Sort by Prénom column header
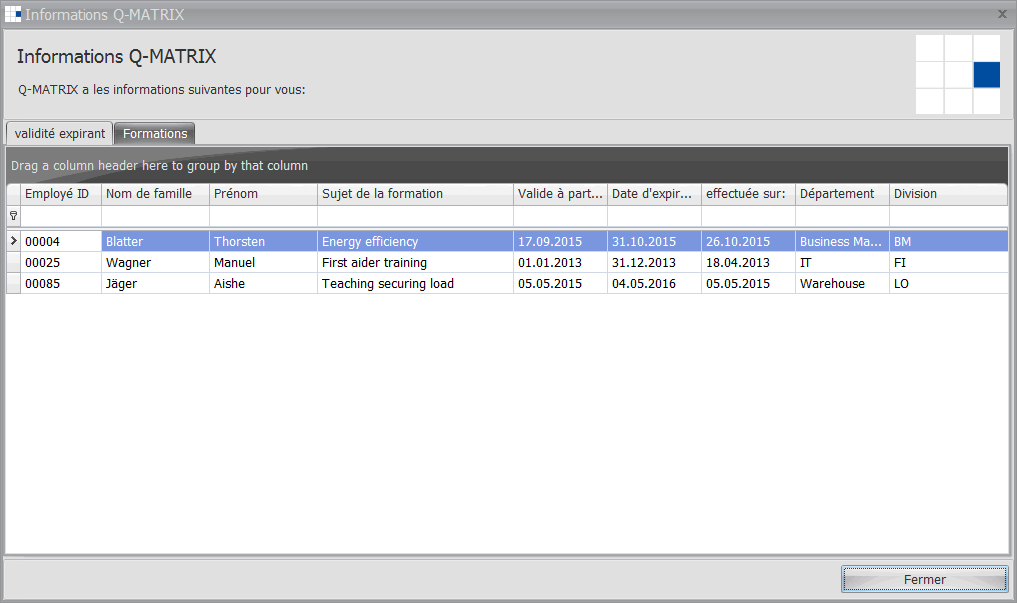 [263, 194]
